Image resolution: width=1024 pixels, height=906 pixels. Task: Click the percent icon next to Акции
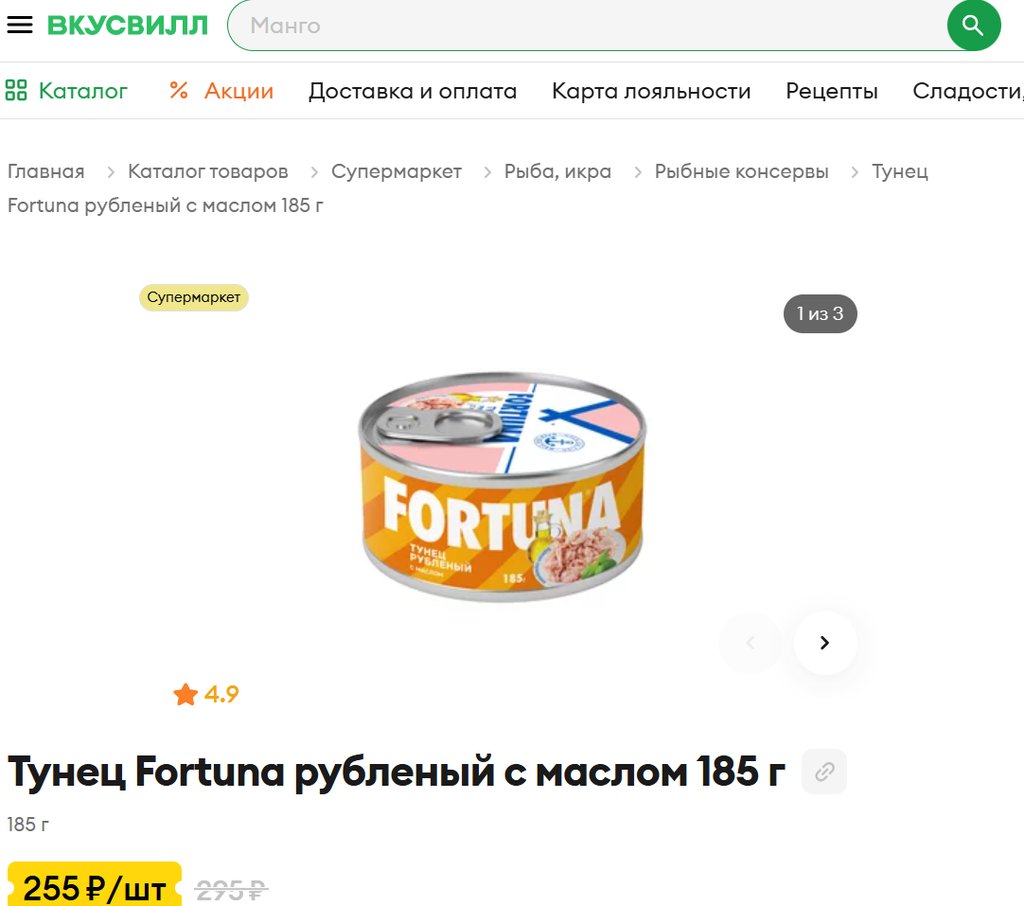click(179, 90)
